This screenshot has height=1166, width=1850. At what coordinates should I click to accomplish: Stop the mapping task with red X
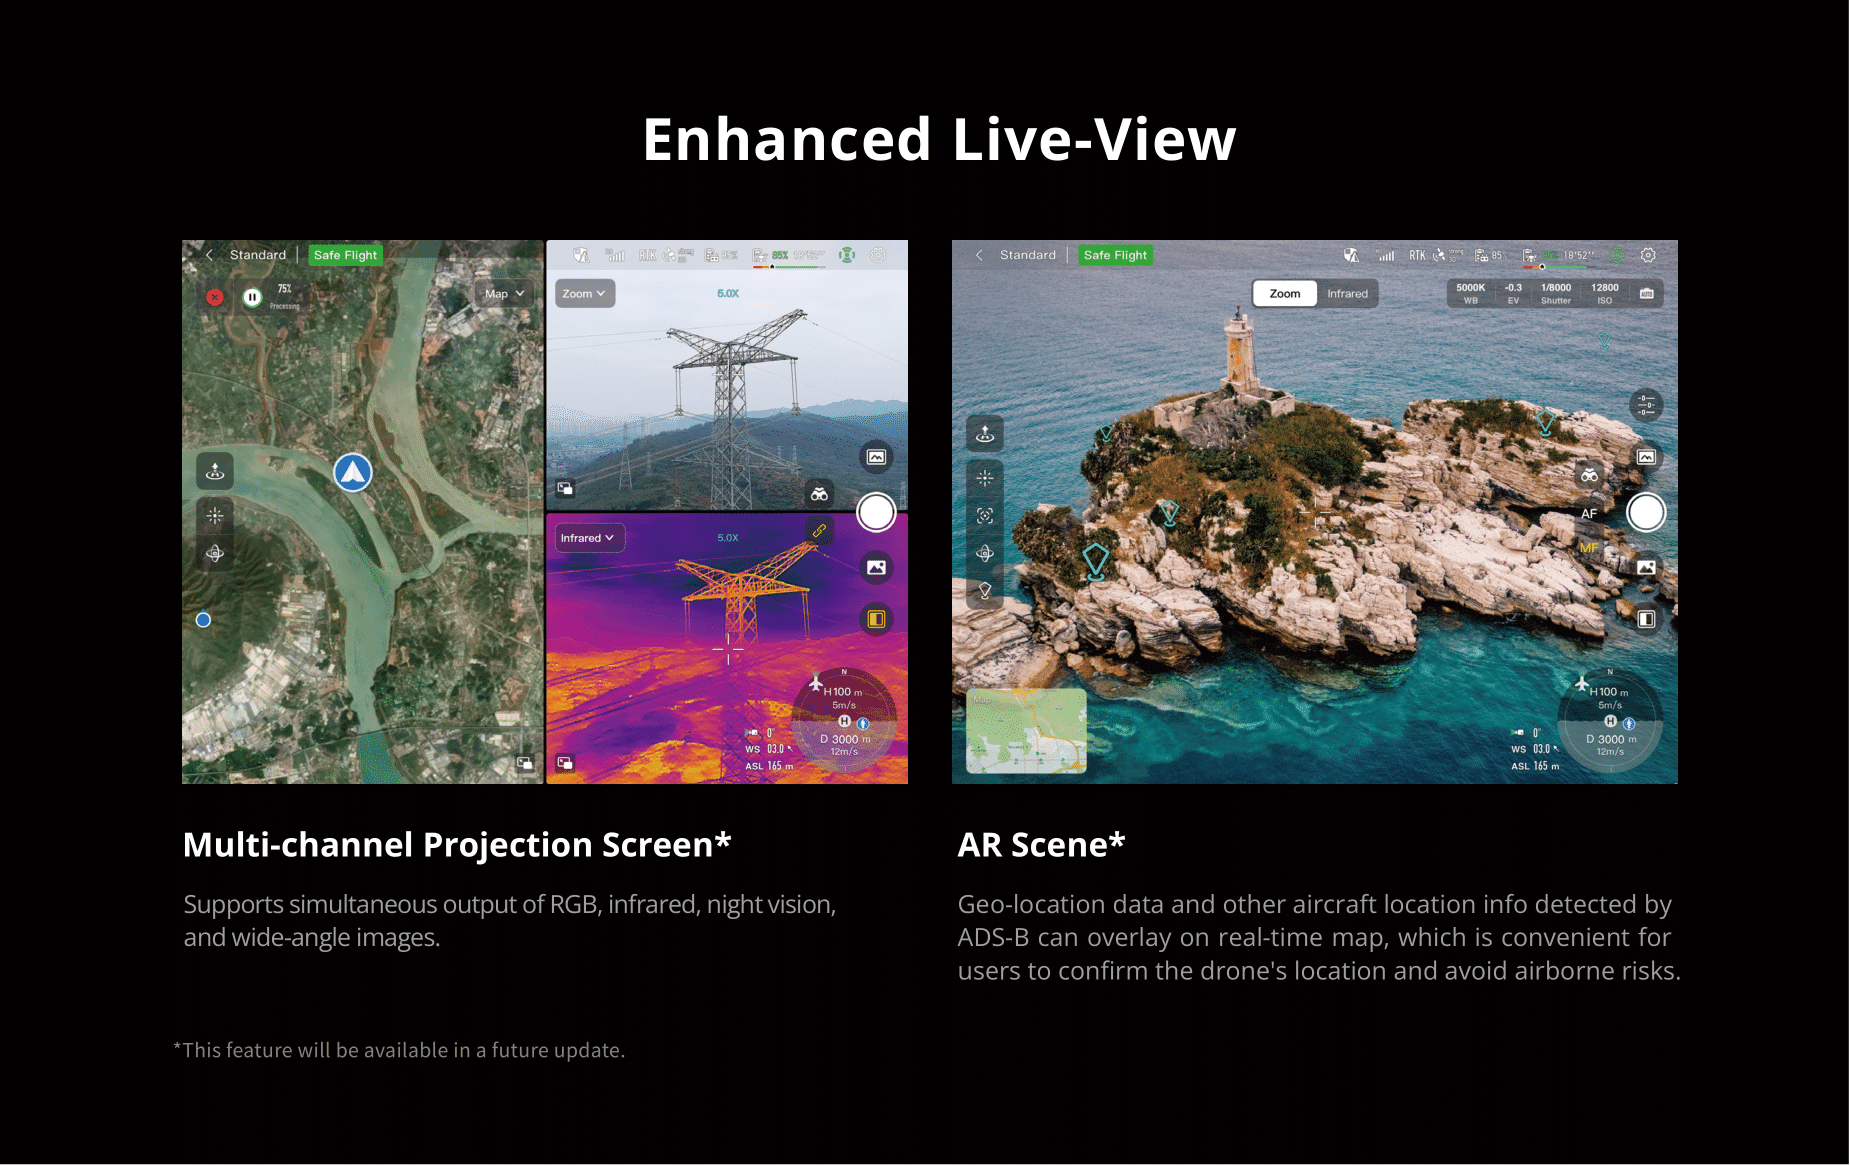[214, 297]
